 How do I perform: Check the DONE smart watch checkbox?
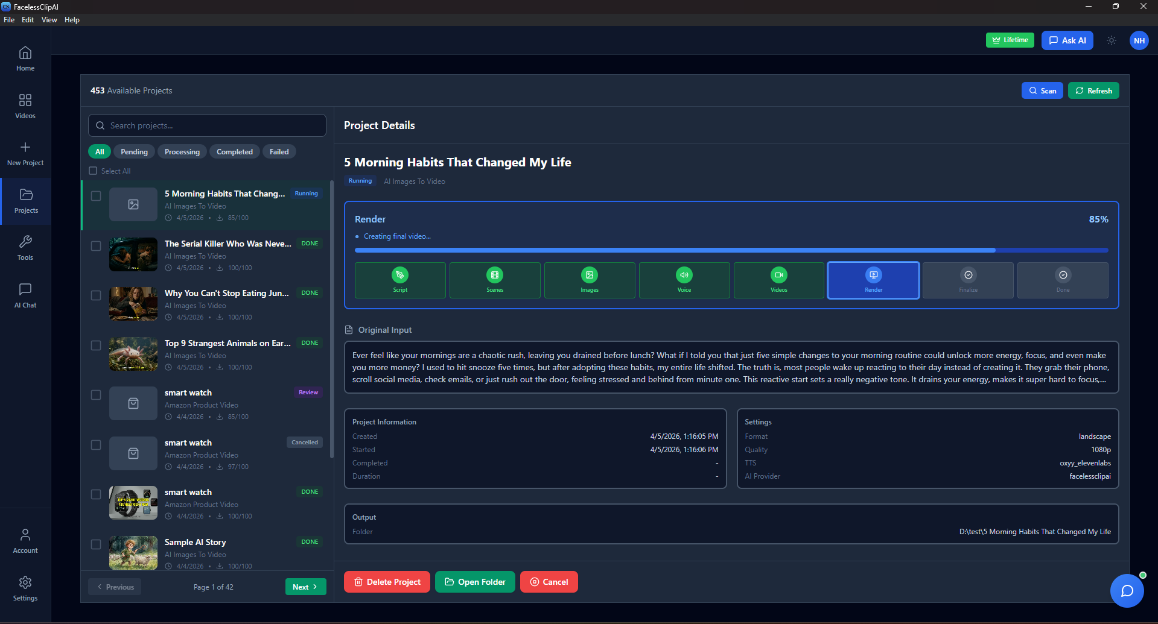[96, 495]
